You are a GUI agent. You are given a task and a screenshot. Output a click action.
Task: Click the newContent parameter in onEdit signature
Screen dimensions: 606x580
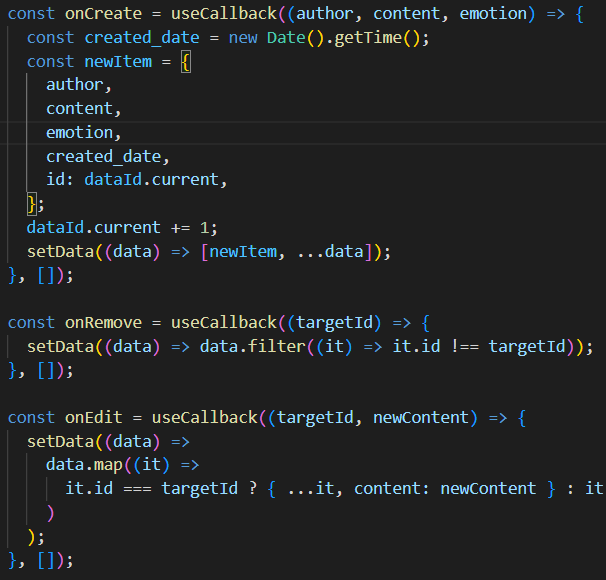[420, 418]
